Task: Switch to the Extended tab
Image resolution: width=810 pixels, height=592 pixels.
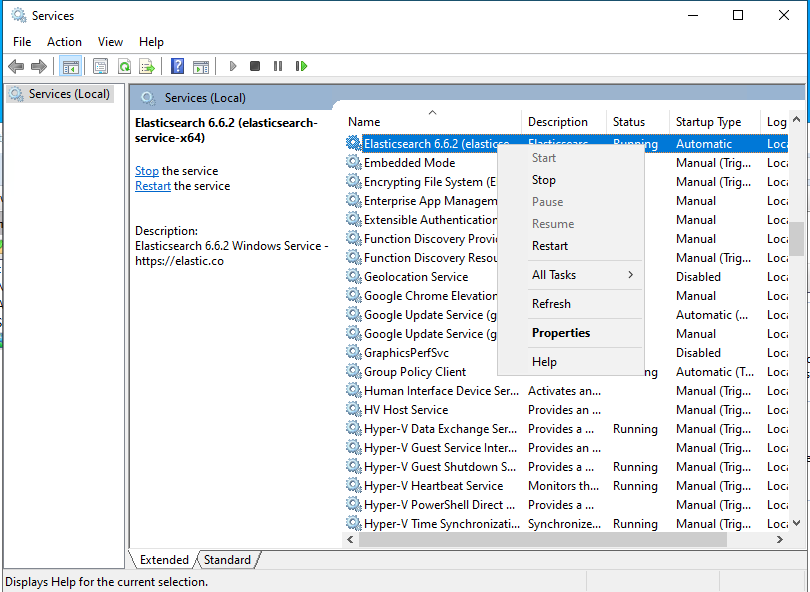Action: pos(164,559)
